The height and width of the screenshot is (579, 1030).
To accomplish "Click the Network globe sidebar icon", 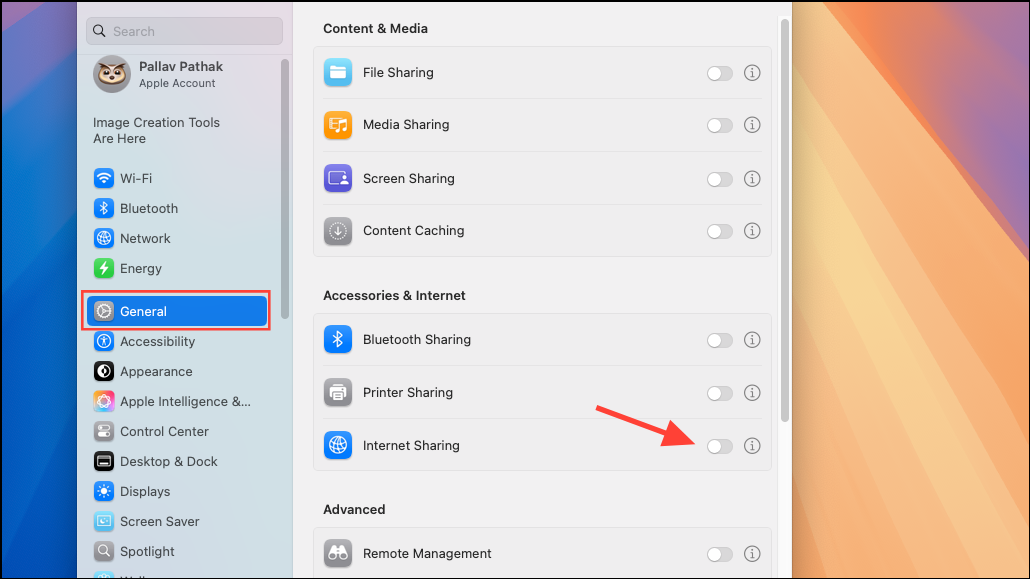I will (x=104, y=238).
